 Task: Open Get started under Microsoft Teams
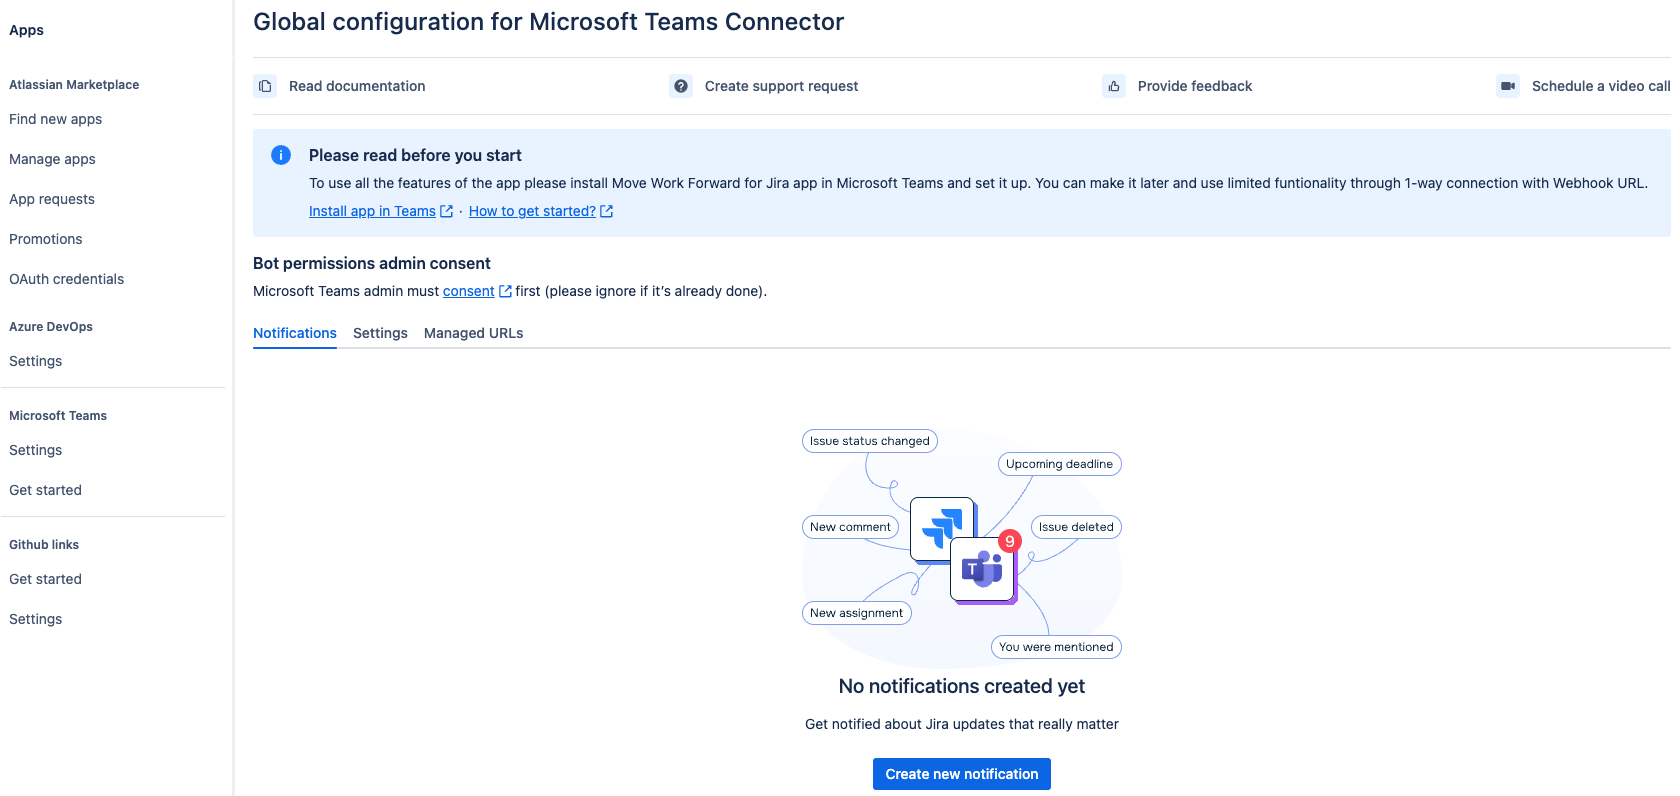46,490
